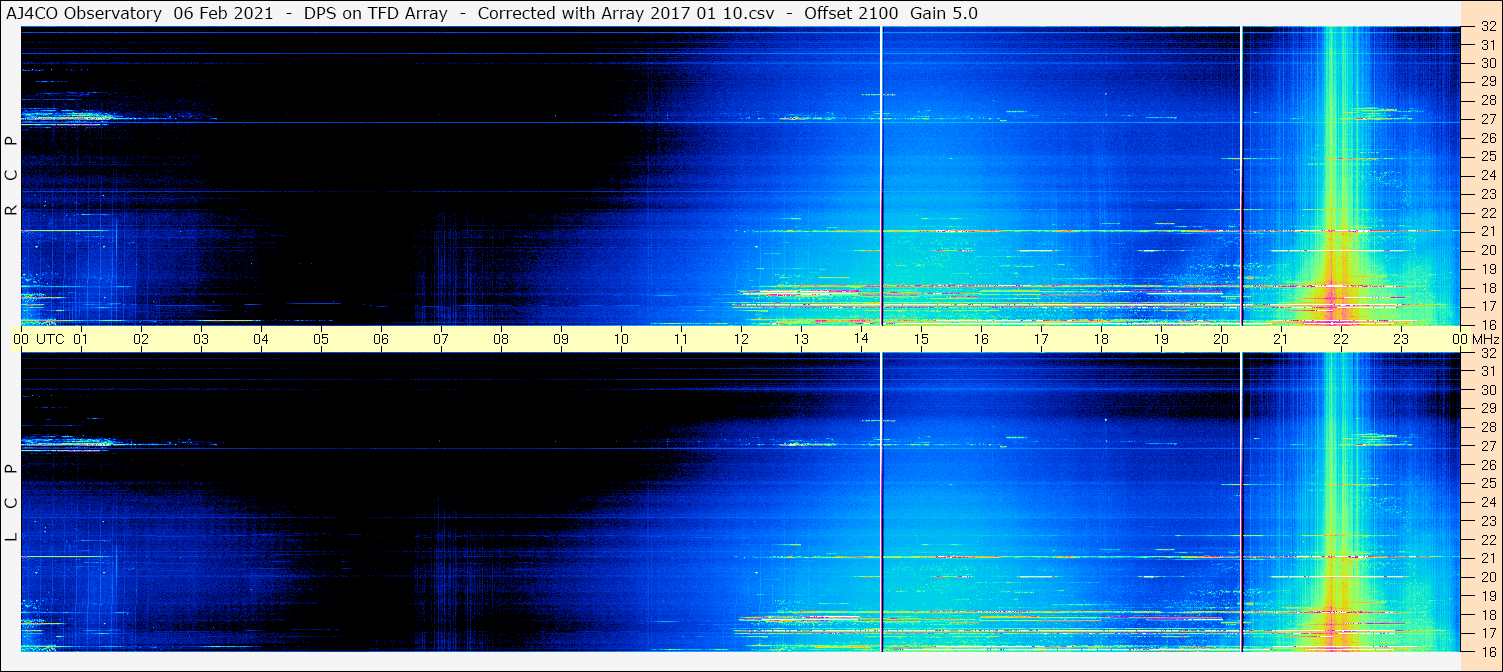Click the Offset 2100 text in header
Image resolution: width=1503 pixels, height=672 pixels.
coord(851,13)
